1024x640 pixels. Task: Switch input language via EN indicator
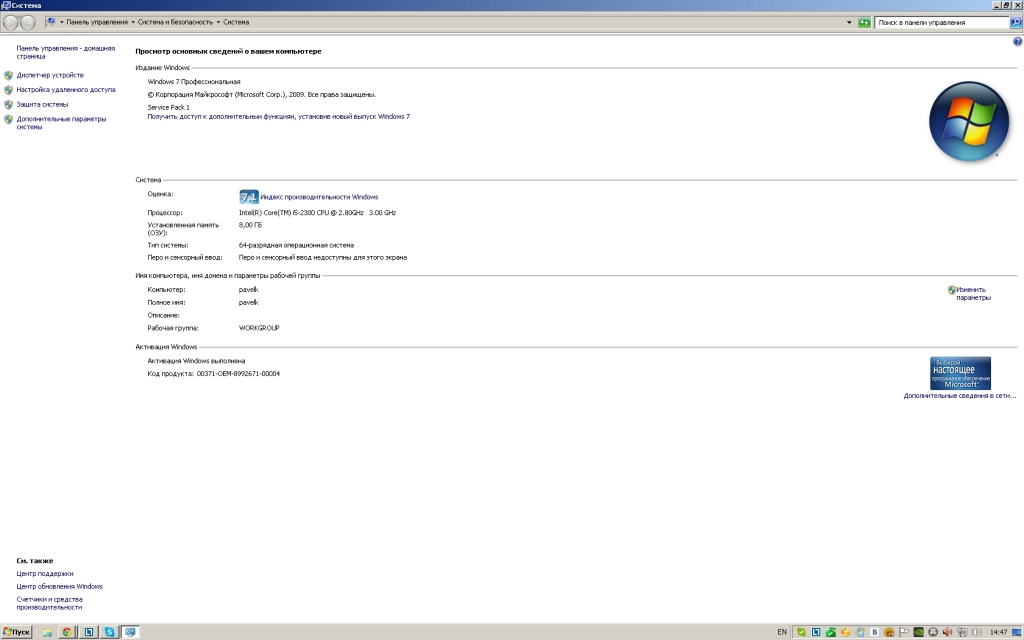point(782,632)
